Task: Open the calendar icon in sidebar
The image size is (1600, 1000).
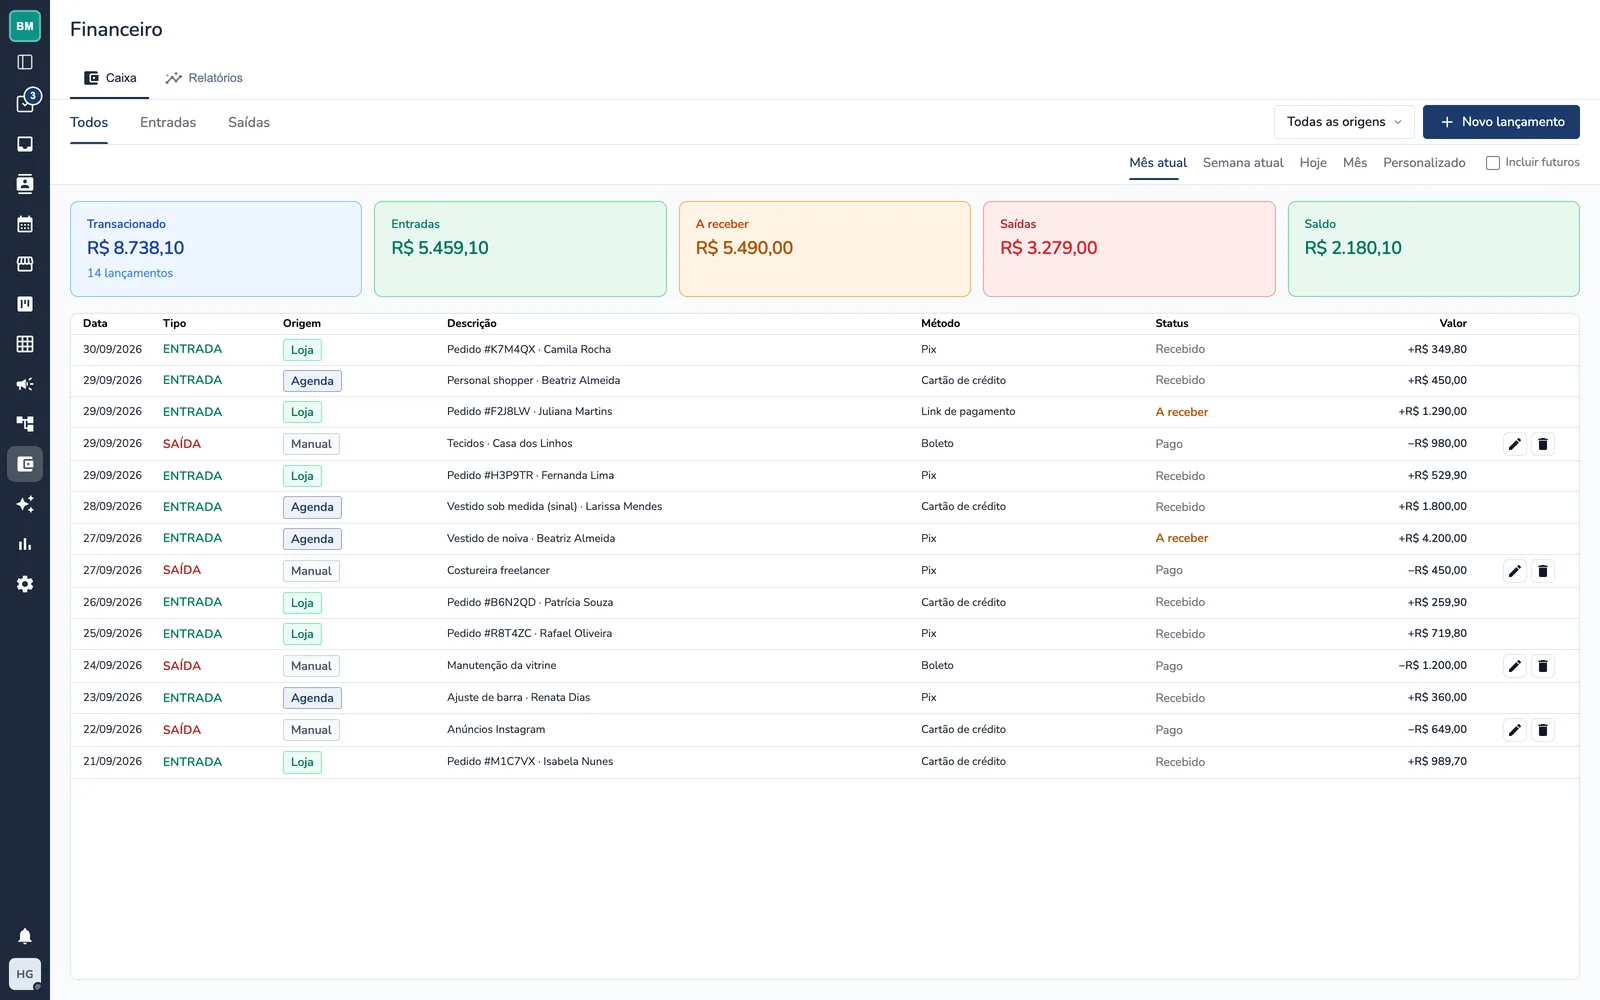Action: [25, 224]
